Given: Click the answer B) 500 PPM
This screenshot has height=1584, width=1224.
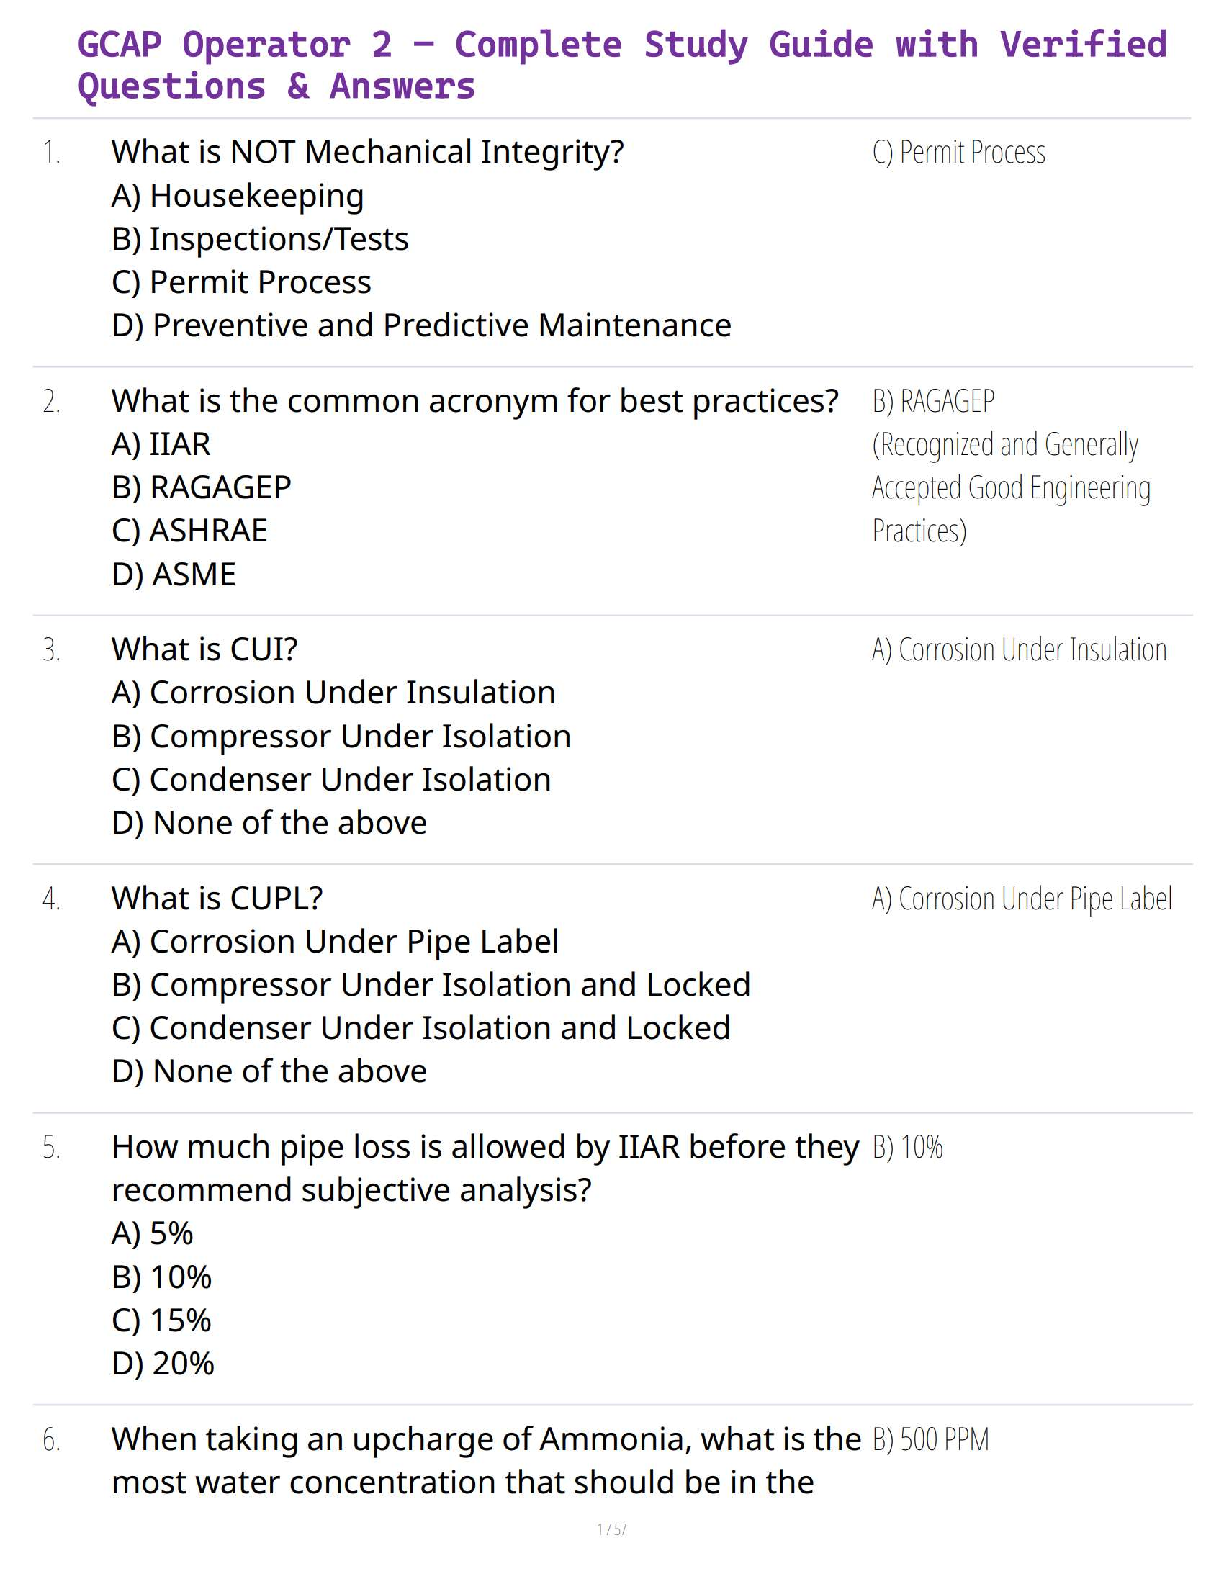Looking at the screenshot, I should (930, 1440).
